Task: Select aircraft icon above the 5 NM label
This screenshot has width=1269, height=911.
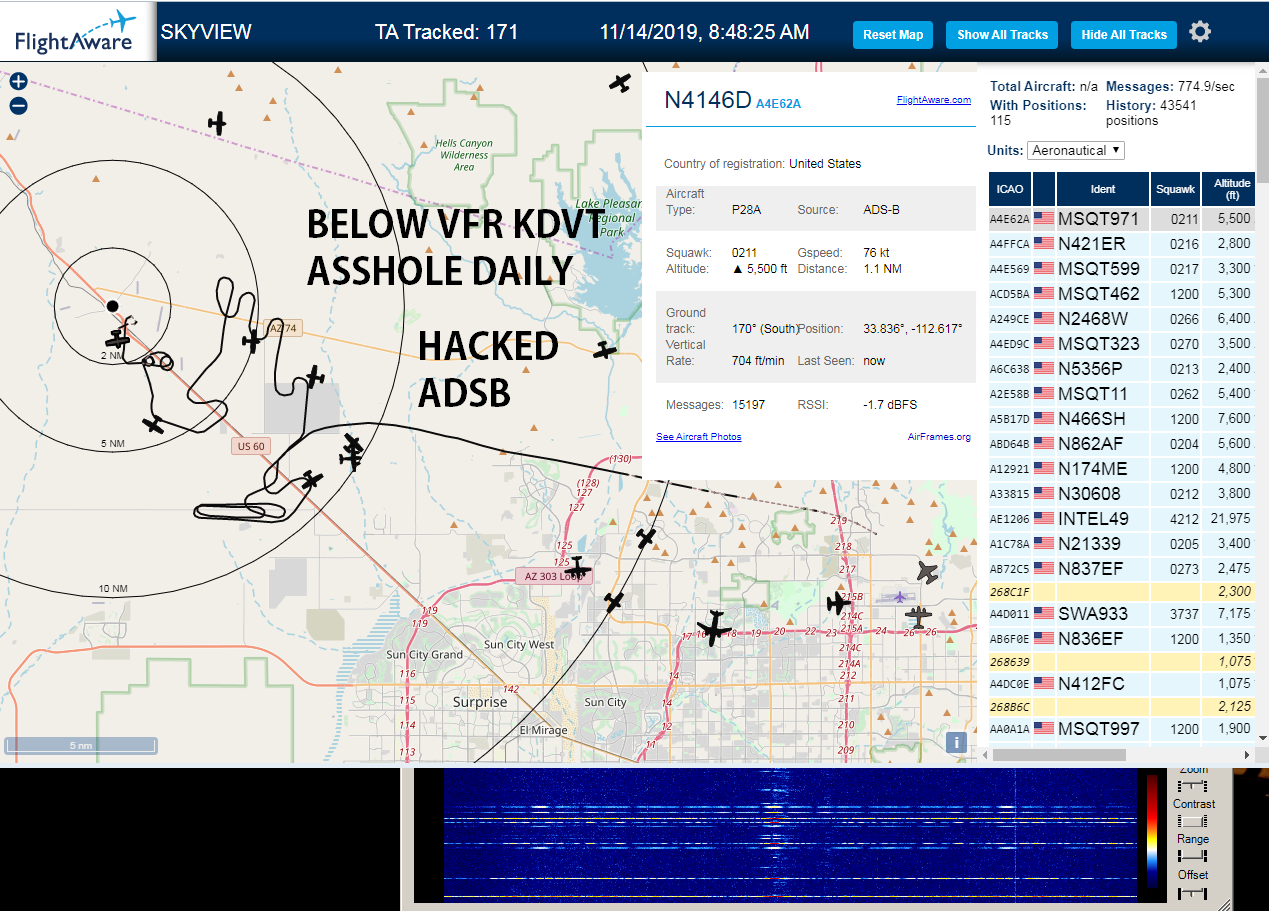Action: pos(153,425)
